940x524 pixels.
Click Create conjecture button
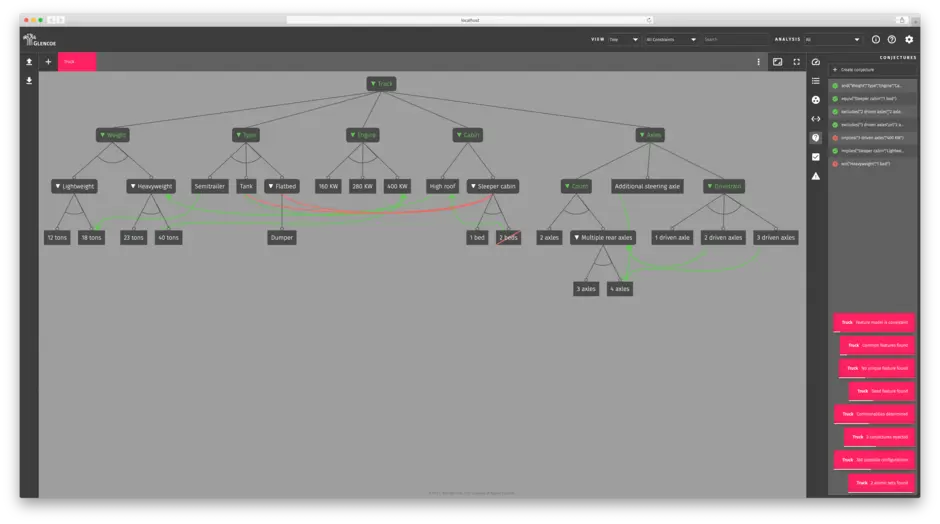coord(858,70)
